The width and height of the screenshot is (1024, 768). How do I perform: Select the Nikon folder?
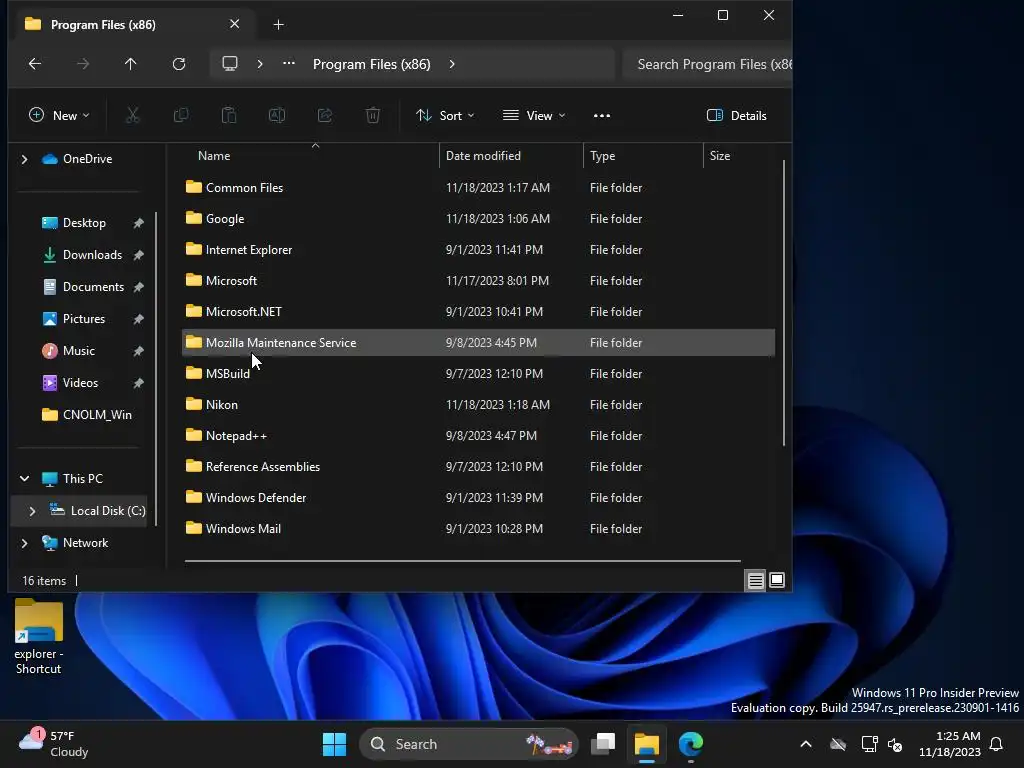pos(478,405)
